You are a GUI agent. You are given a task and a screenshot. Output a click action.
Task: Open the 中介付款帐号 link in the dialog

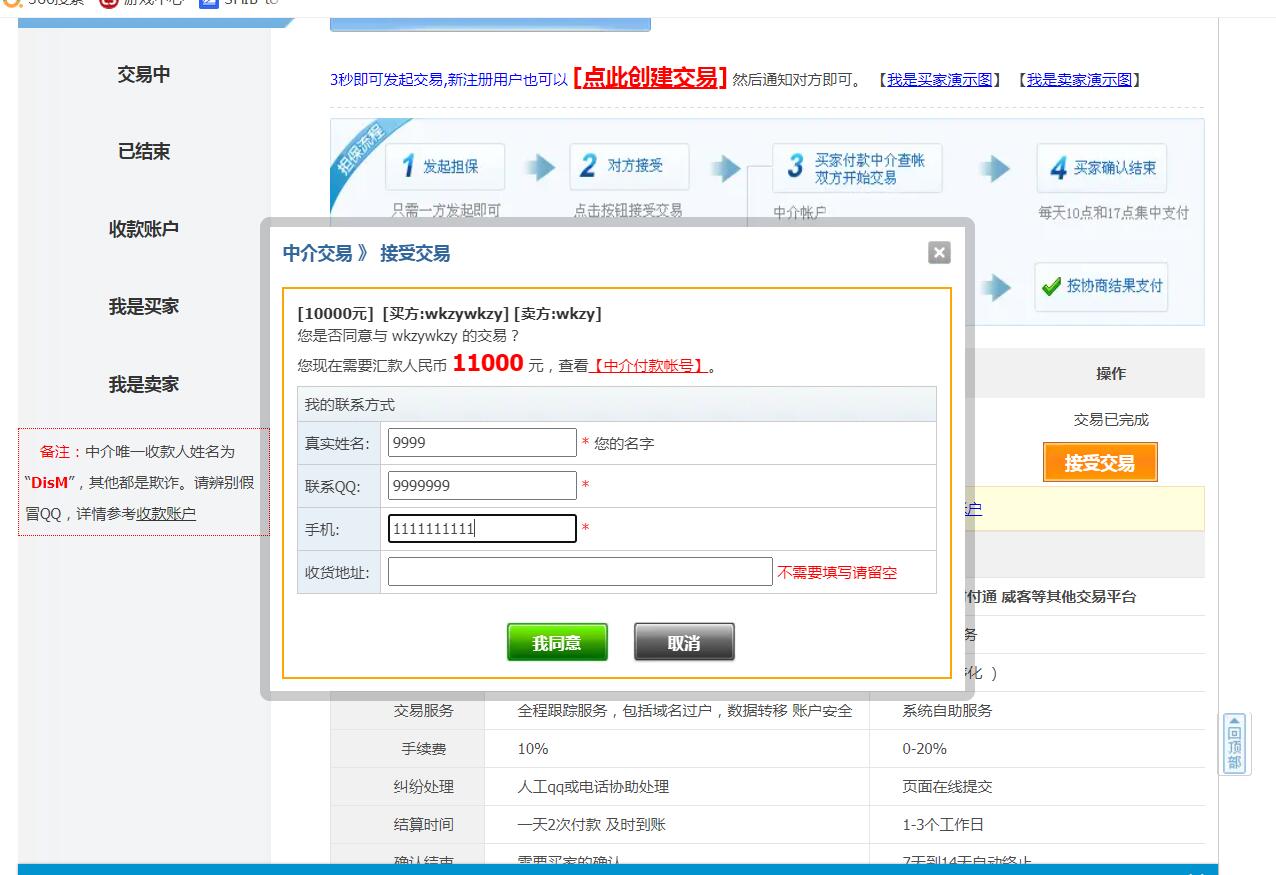[648, 366]
